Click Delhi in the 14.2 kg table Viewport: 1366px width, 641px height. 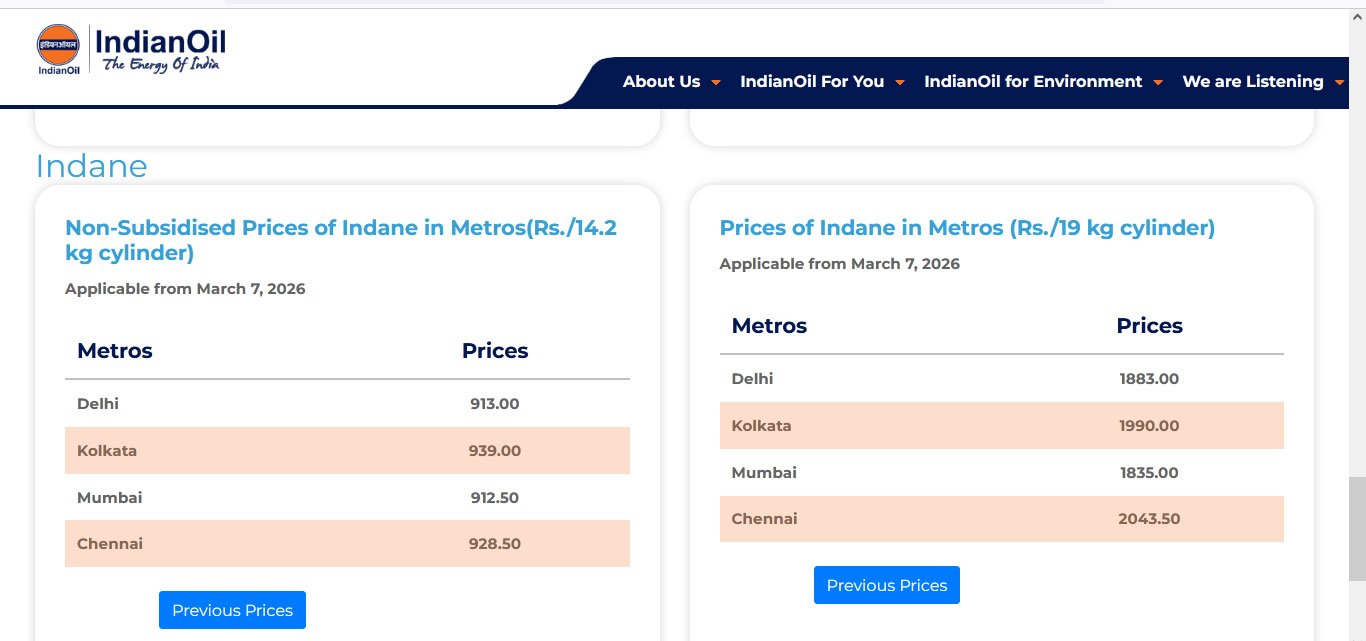[x=98, y=404]
